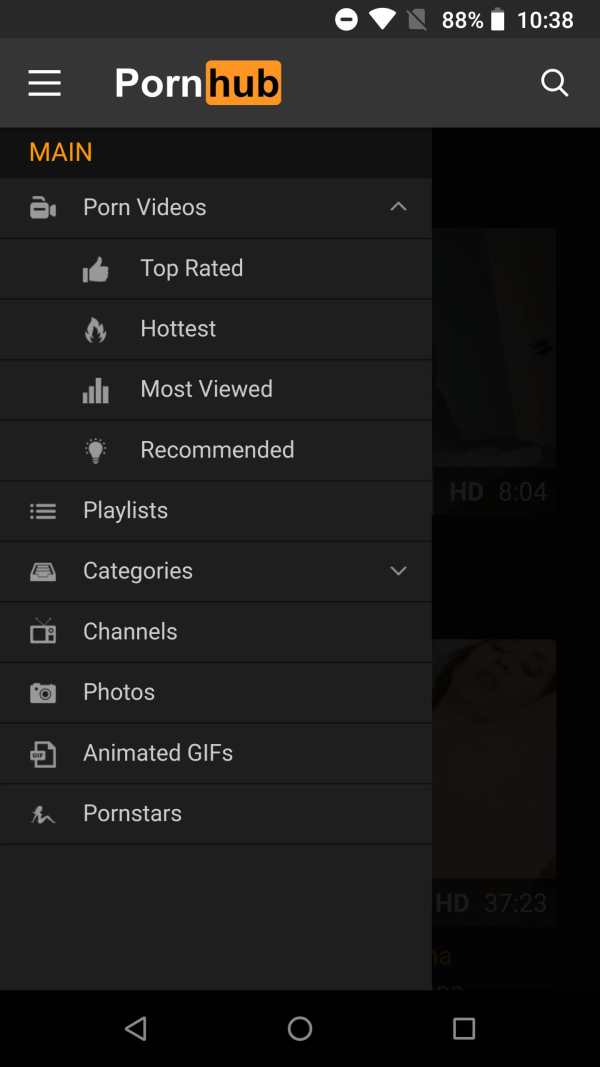Open search with the magnifier icon
This screenshot has width=600, height=1067.
554,83
